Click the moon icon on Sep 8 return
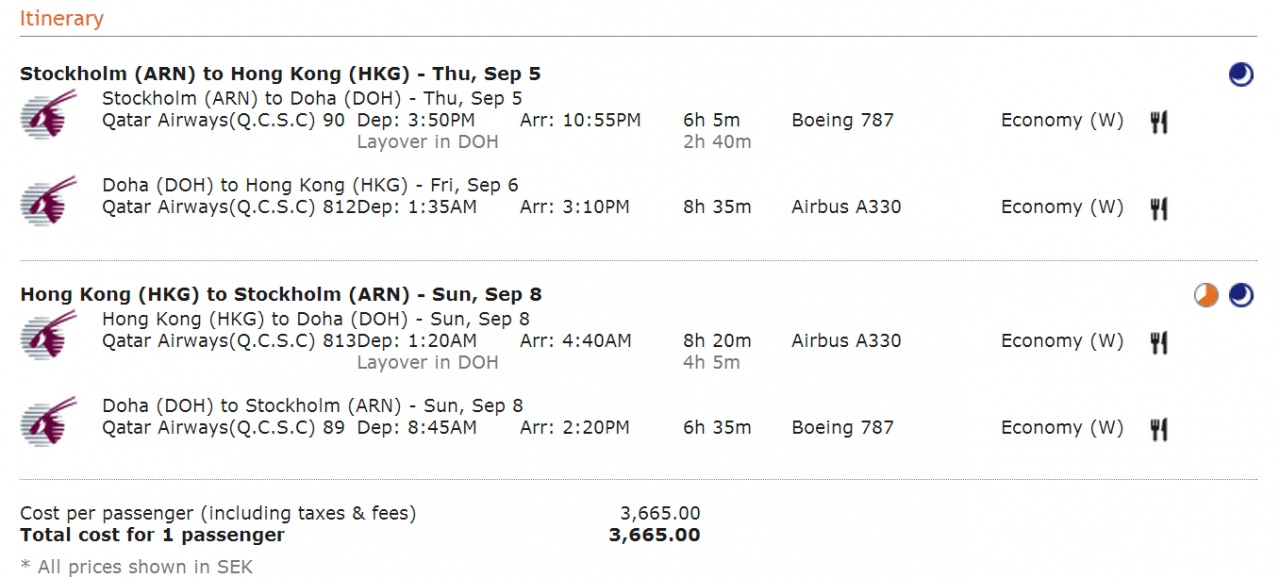 click(x=1241, y=295)
